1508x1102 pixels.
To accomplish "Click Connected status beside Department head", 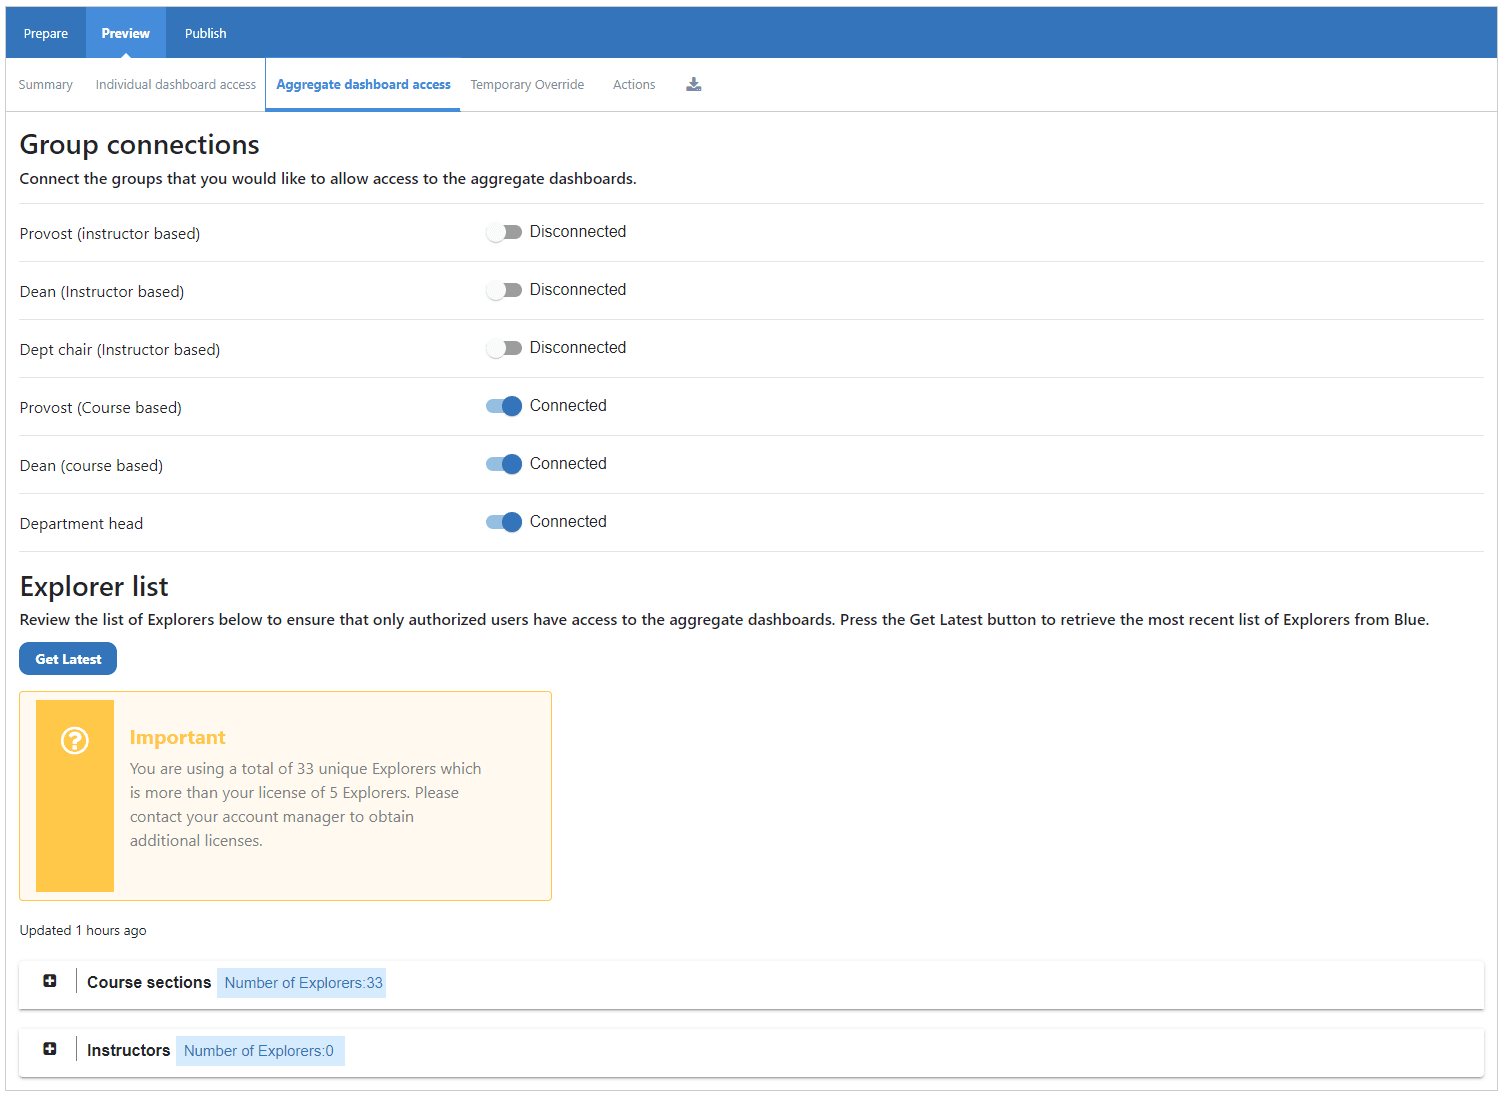I will (x=568, y=522).
